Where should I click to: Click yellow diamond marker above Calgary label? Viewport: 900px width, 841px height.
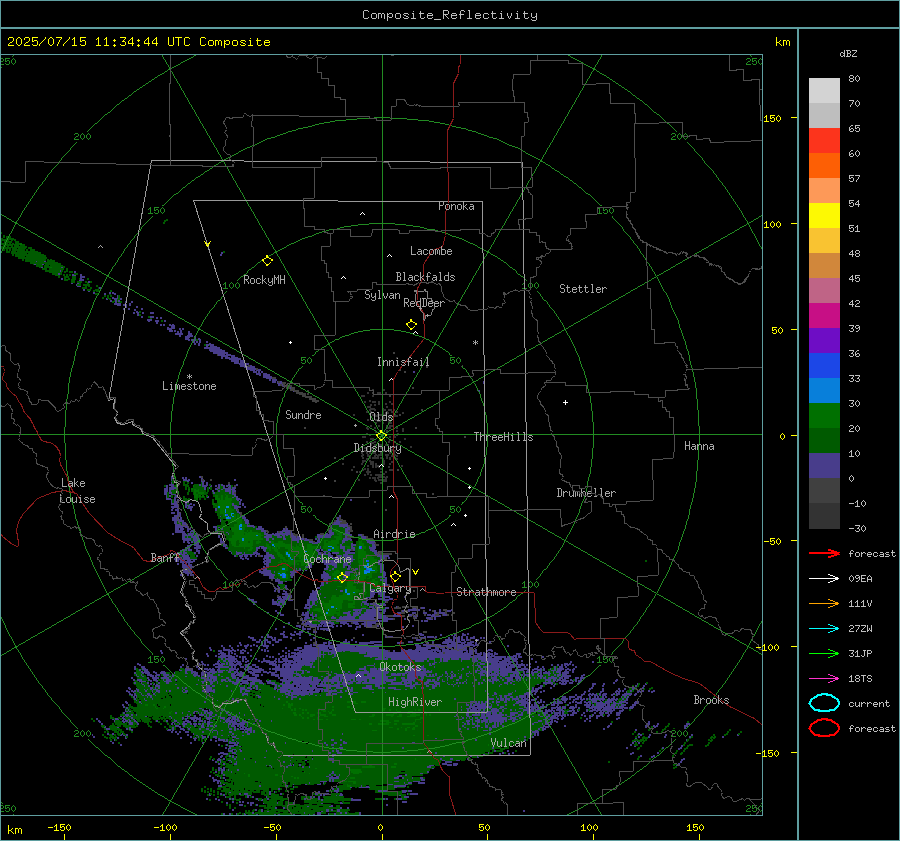coord(395,576)
